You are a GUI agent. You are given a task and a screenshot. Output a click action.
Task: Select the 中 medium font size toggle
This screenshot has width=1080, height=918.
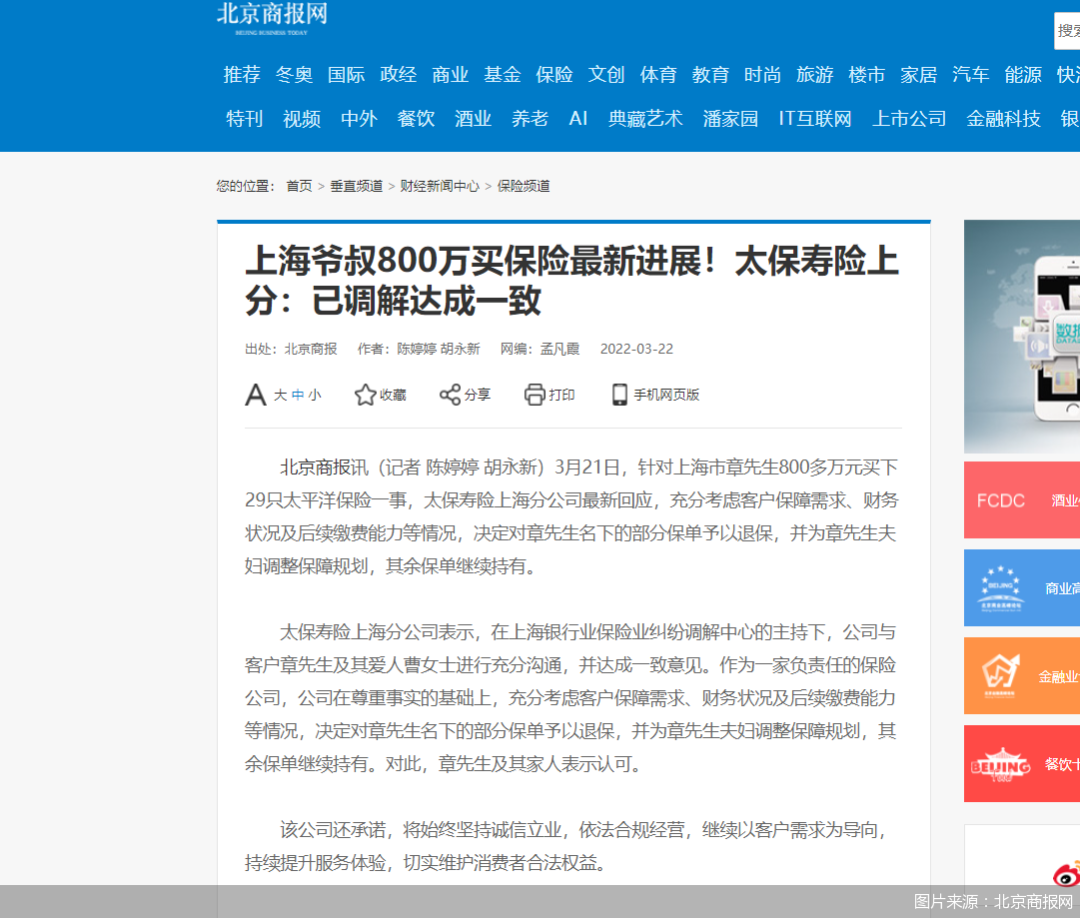click(298, 396)
